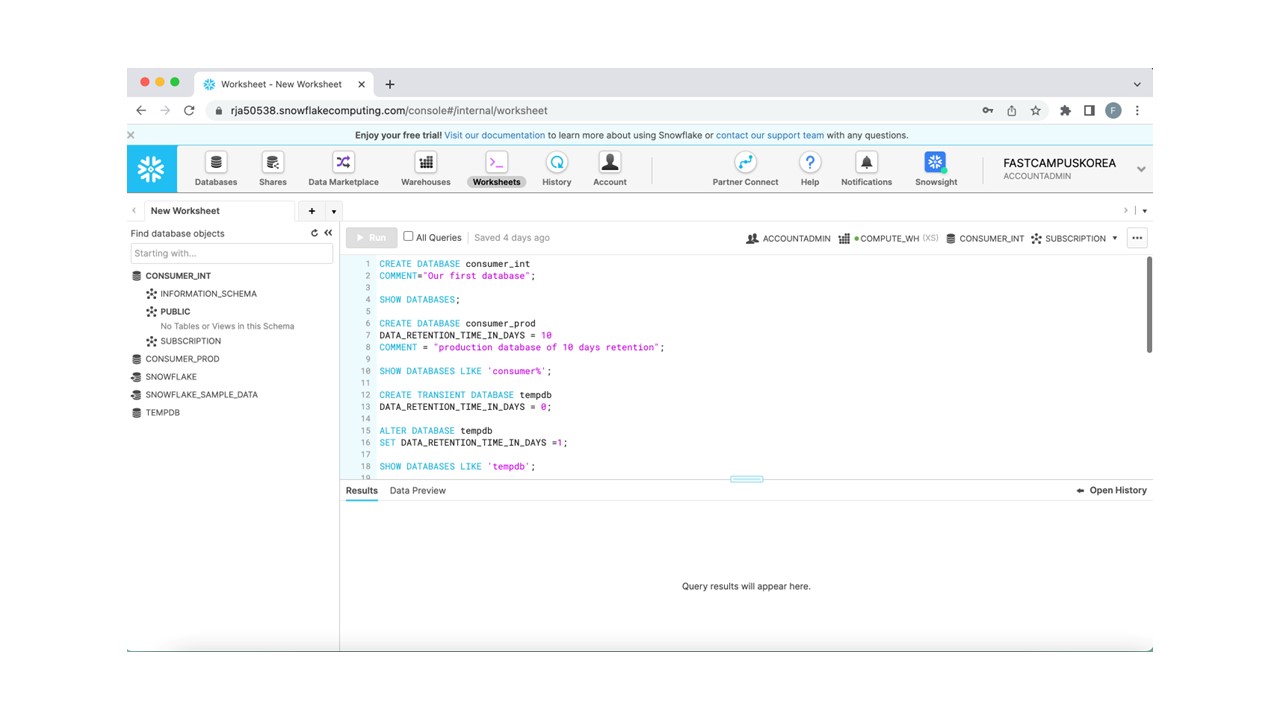Focus the Starting with search field

[232, 254]
